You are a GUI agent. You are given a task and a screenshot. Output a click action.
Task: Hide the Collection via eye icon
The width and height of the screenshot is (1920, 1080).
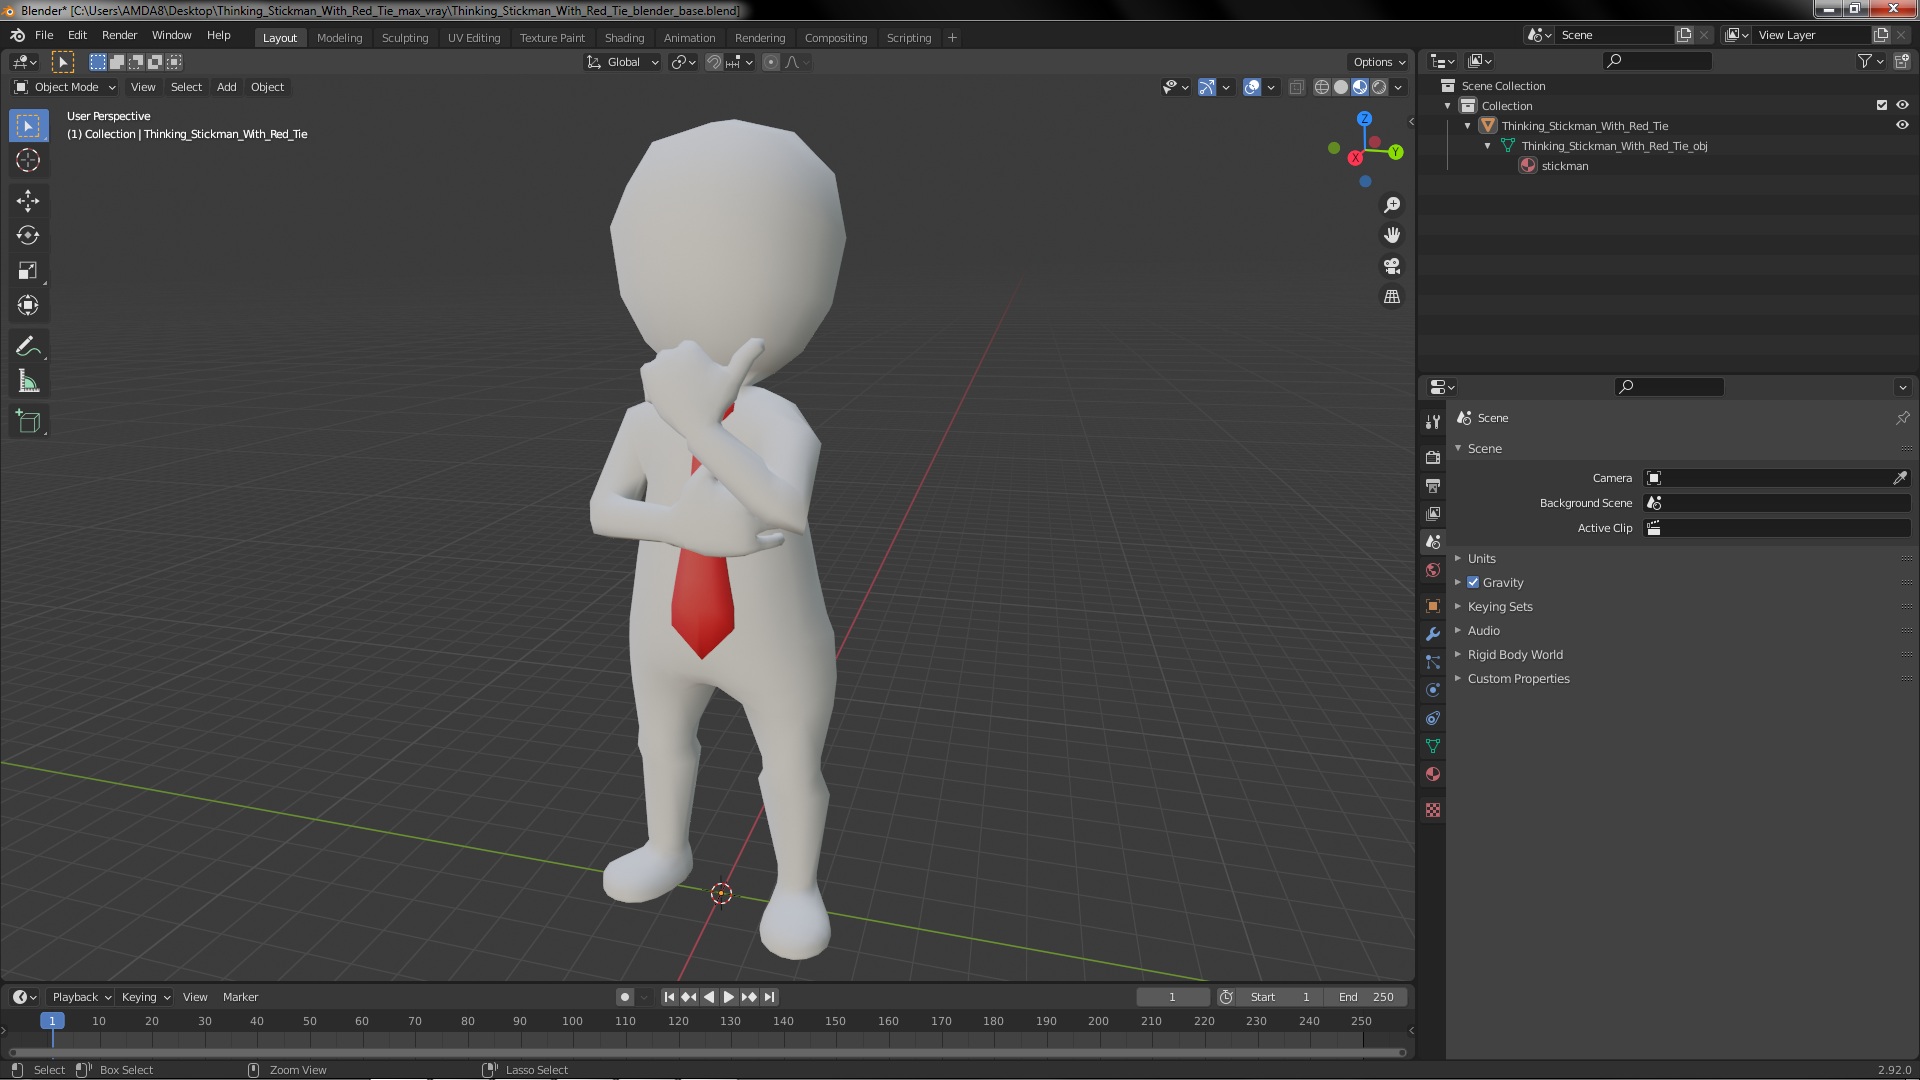tap(1902, 105)
